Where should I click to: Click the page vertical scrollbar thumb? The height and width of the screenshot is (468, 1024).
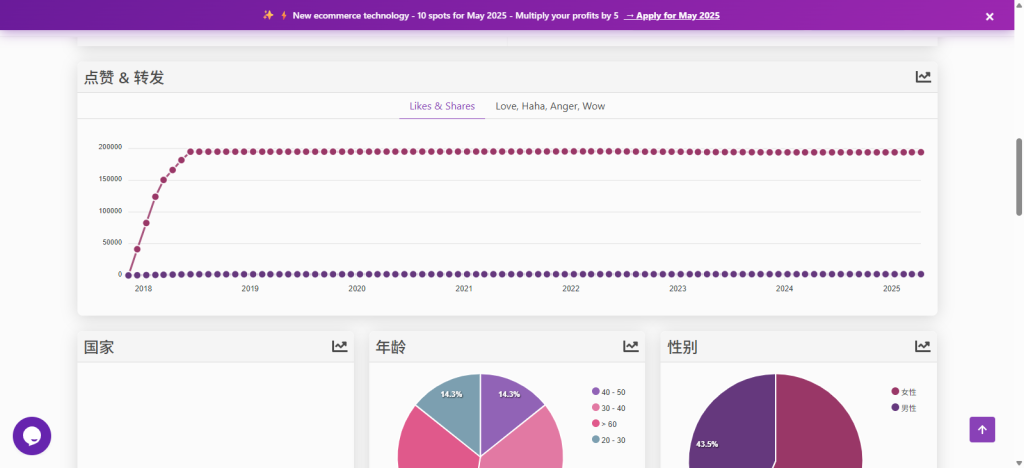pyautogui.click(x=1019, y=177)
